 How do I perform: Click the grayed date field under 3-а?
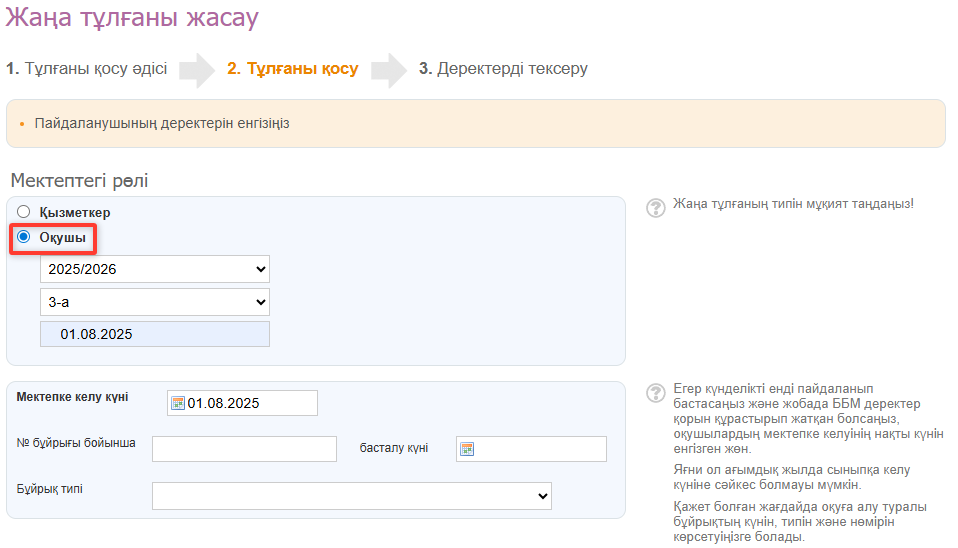(x=155, y=334)
